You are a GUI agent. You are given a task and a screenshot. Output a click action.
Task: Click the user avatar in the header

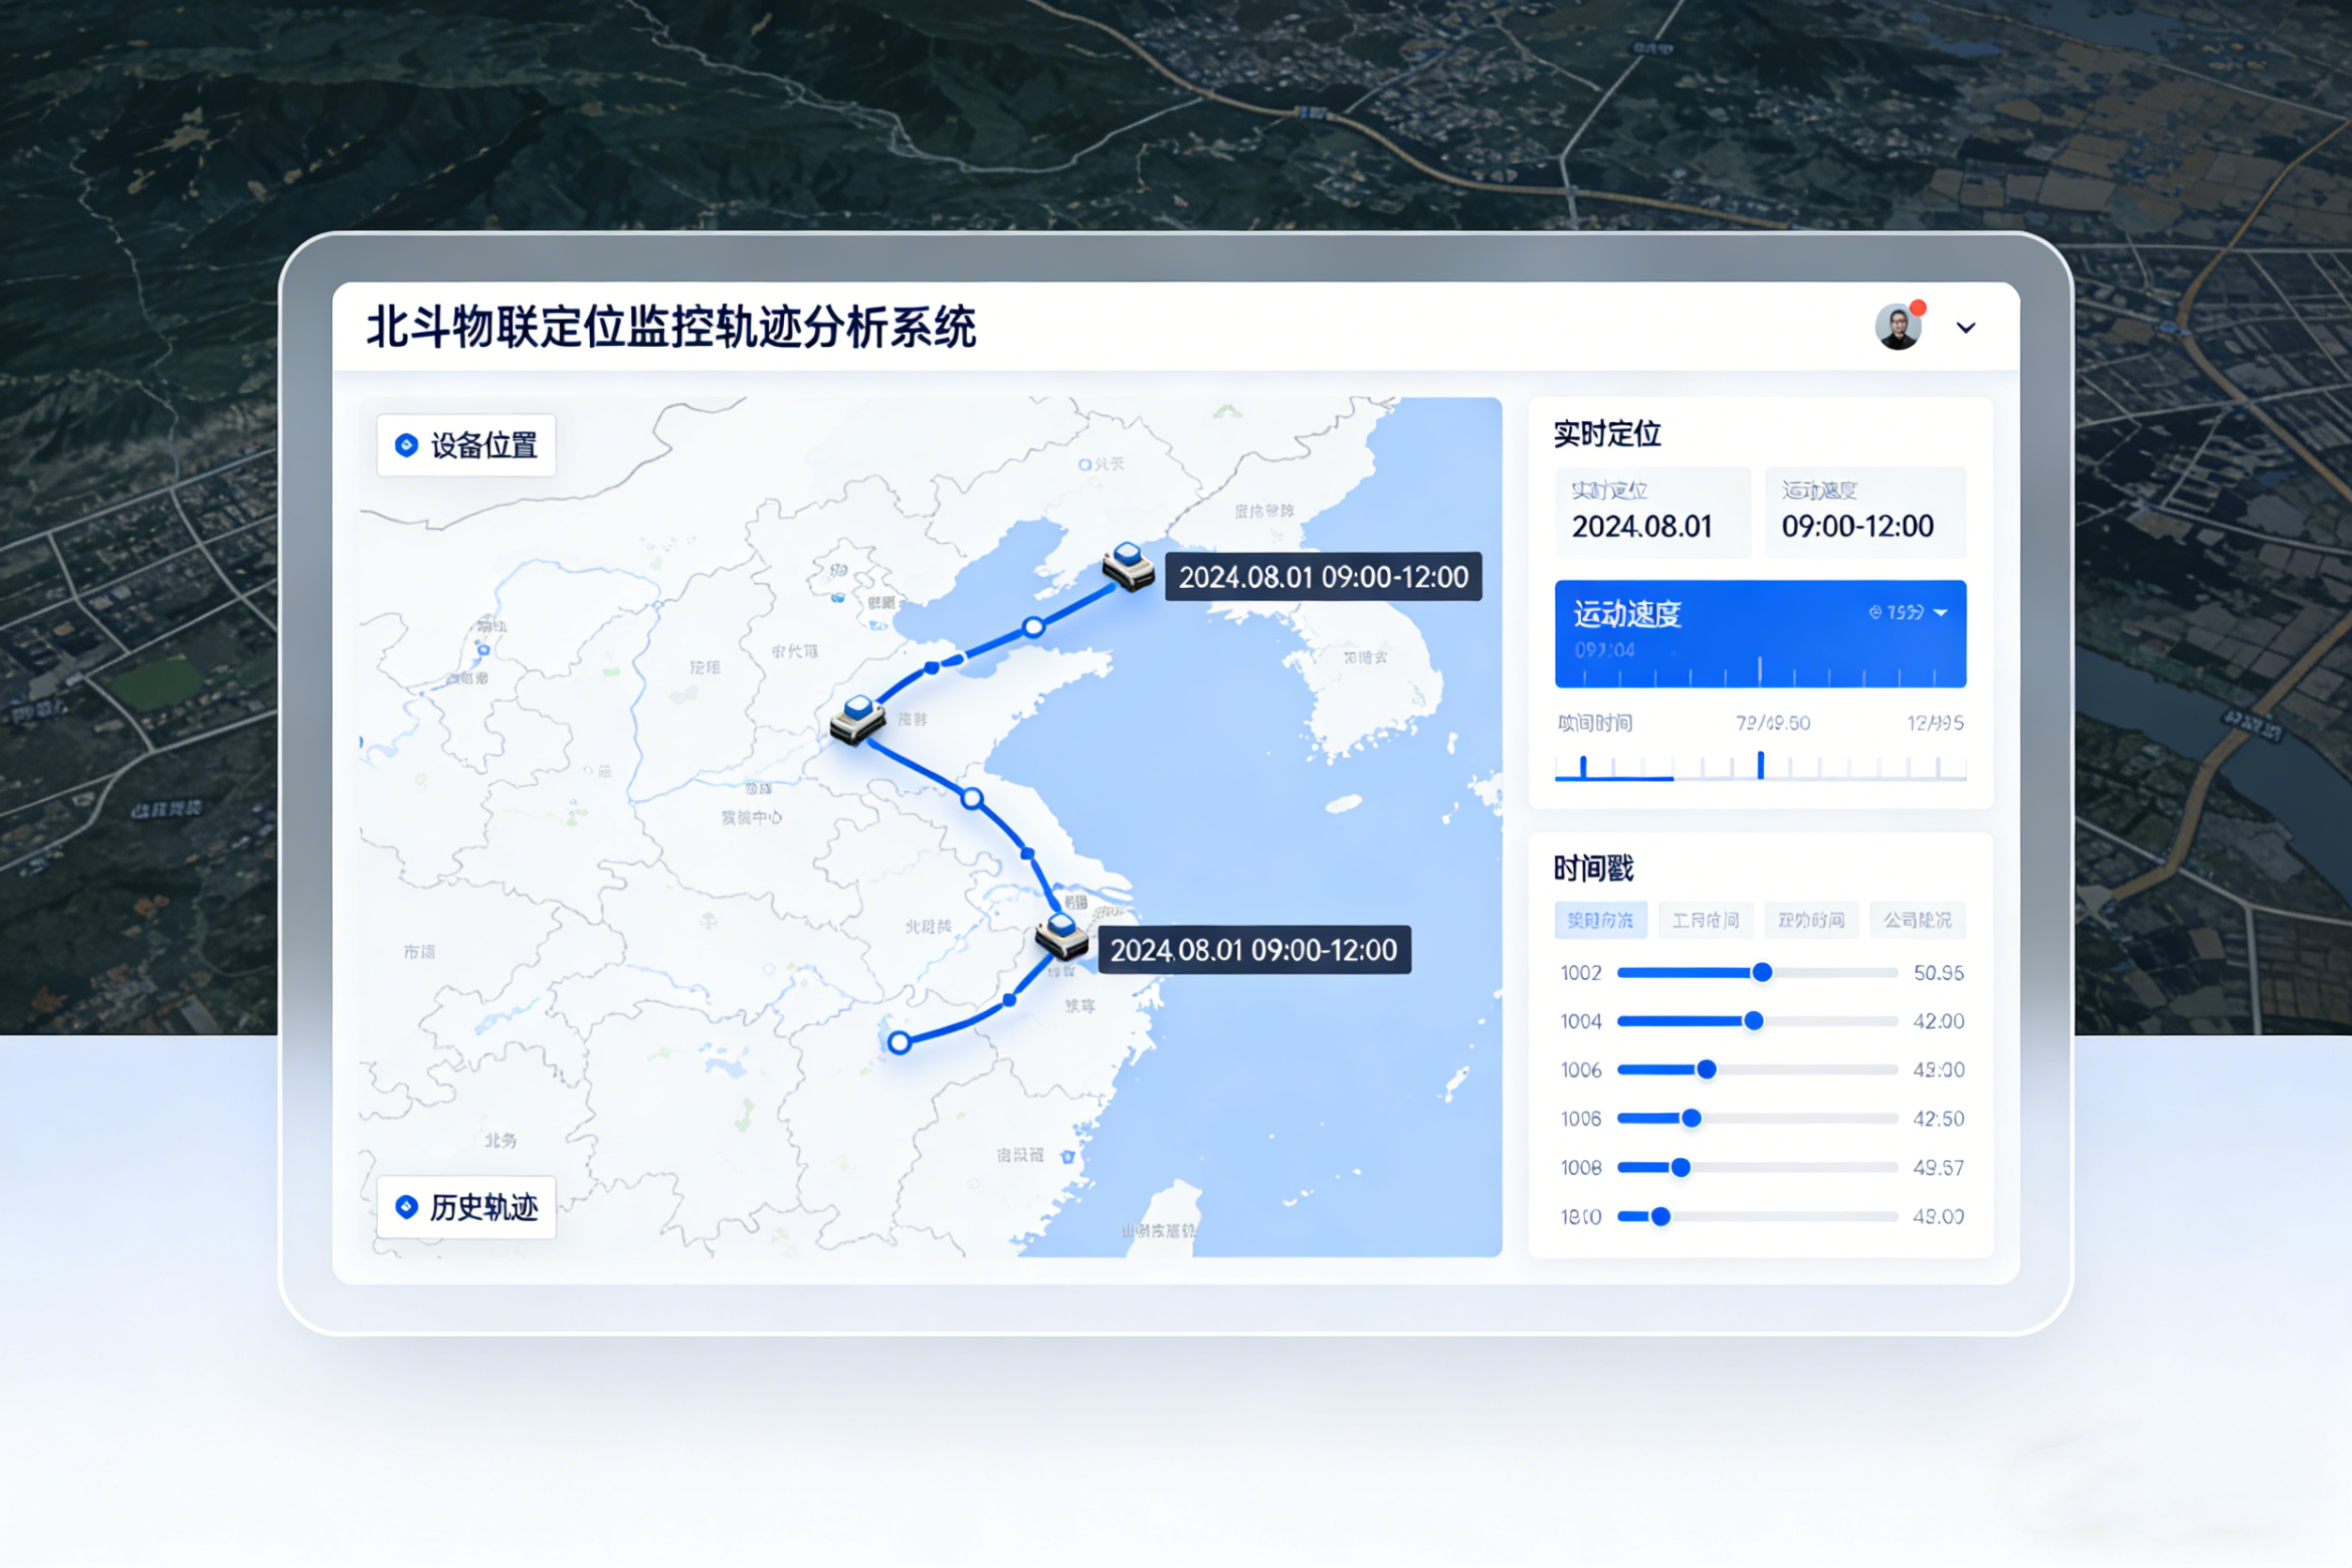click(1897, 327)
